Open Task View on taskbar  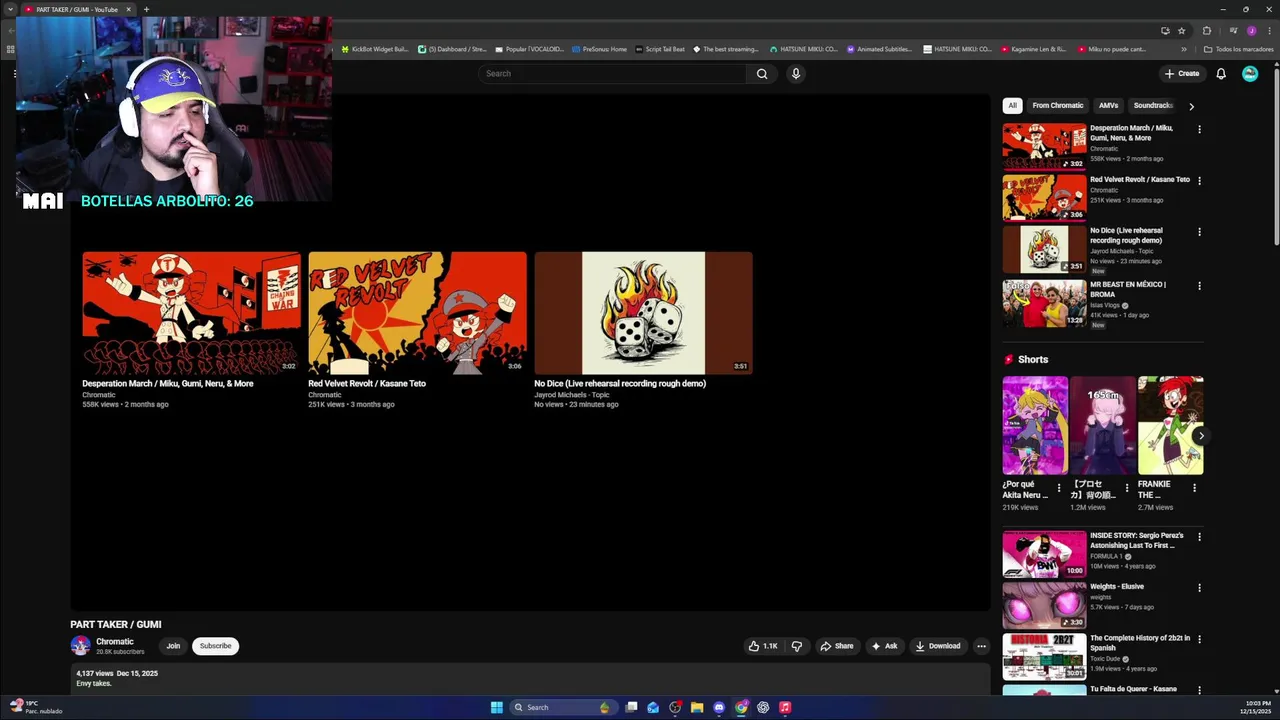(x=631, y=707)
